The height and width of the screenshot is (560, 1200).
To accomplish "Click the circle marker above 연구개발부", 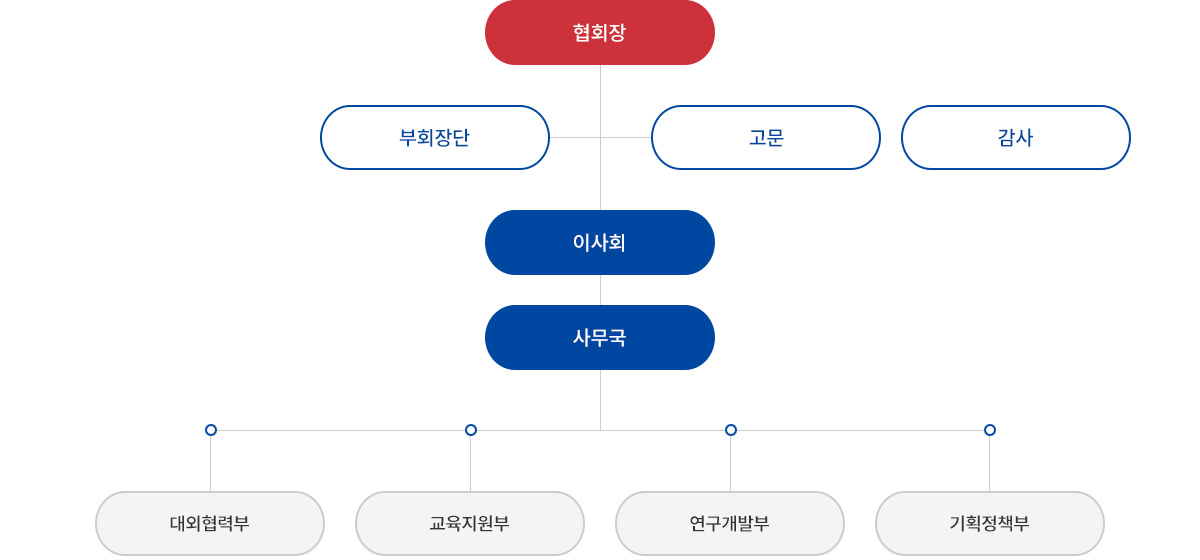I will pyautogui.click(x=731, y=430).
